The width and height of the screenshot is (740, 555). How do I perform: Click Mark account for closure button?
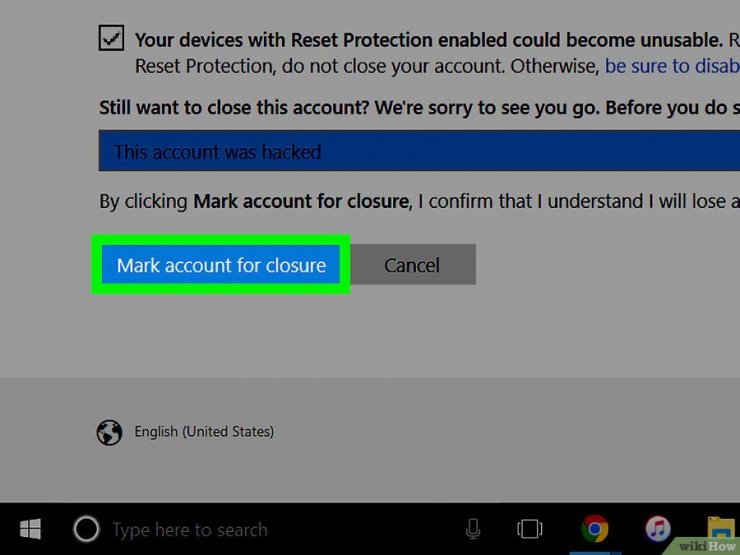click(x=221, y=265)
